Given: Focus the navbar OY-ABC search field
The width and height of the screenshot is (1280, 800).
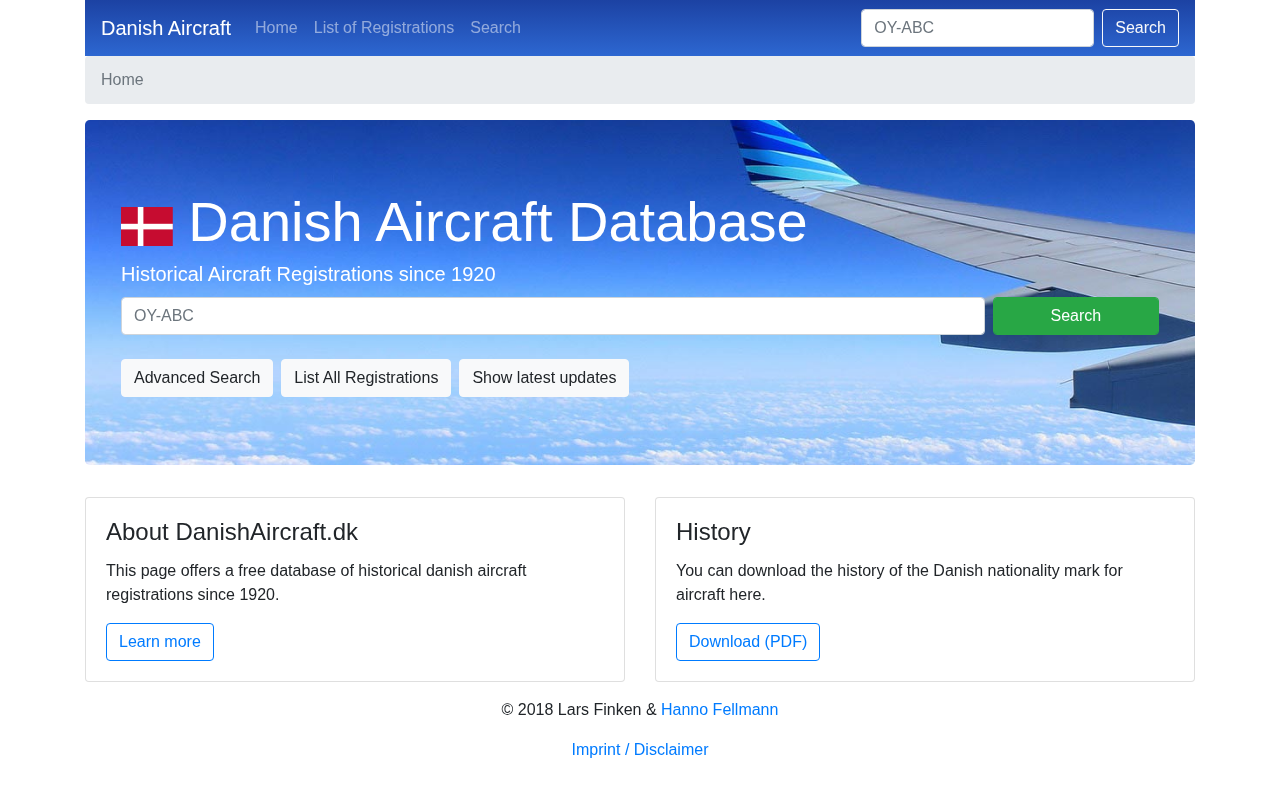Looking at the screenshot, I should click(x=977, y=28).
